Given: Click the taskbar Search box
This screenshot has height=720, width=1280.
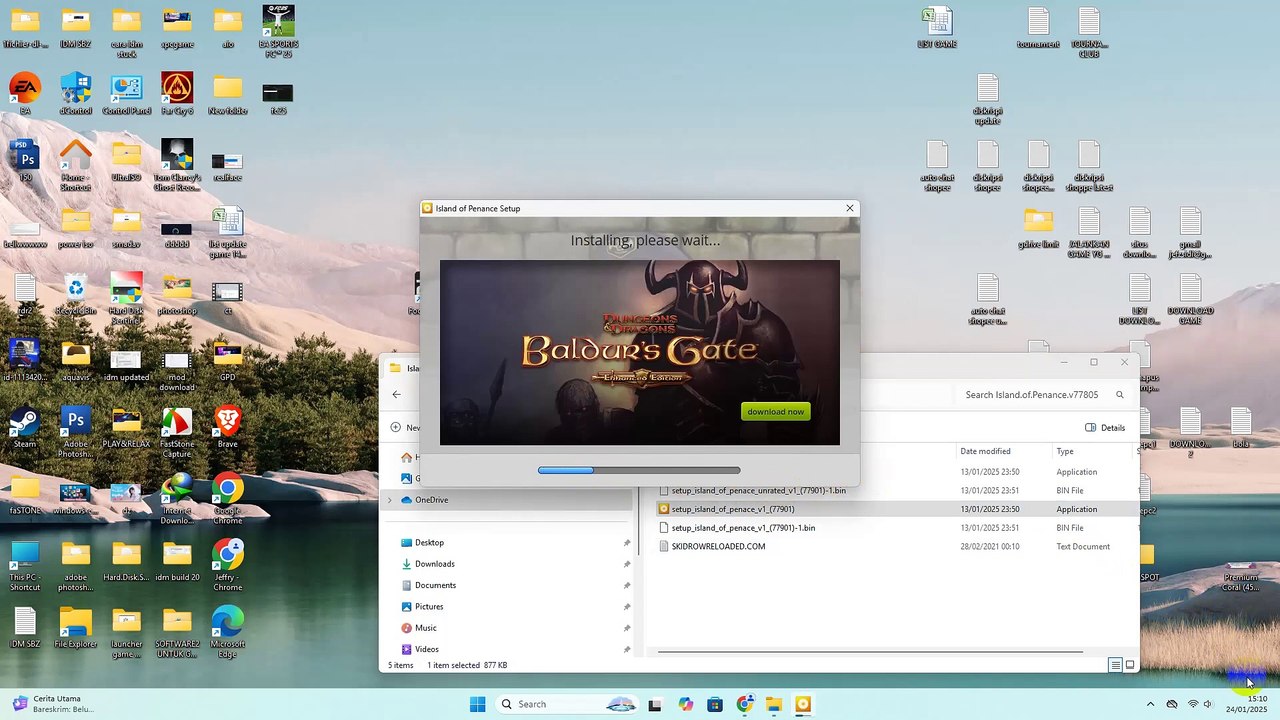Looking at the screenshot, I should (569, 704).
